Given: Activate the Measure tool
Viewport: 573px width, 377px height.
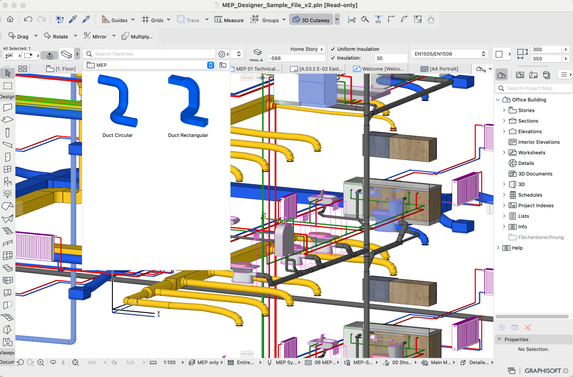Looking at the screenshot, I should point(229,20).
